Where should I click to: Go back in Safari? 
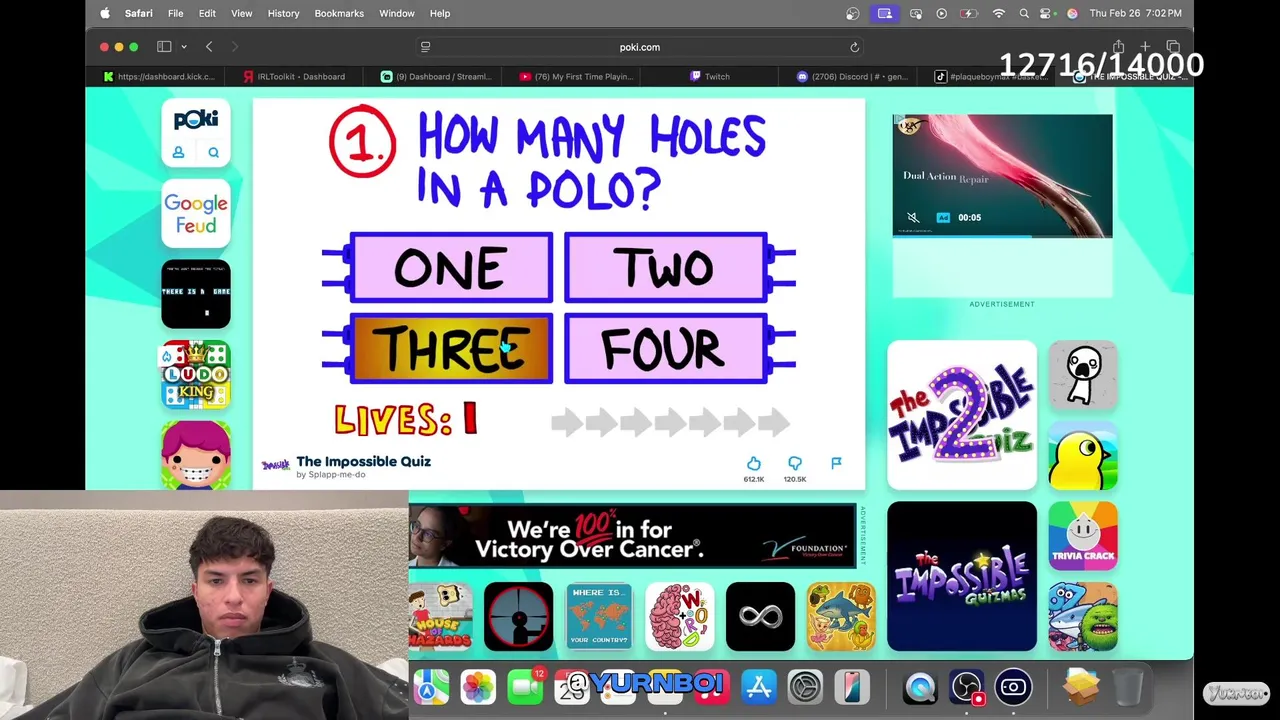click(x=209, y=47)
